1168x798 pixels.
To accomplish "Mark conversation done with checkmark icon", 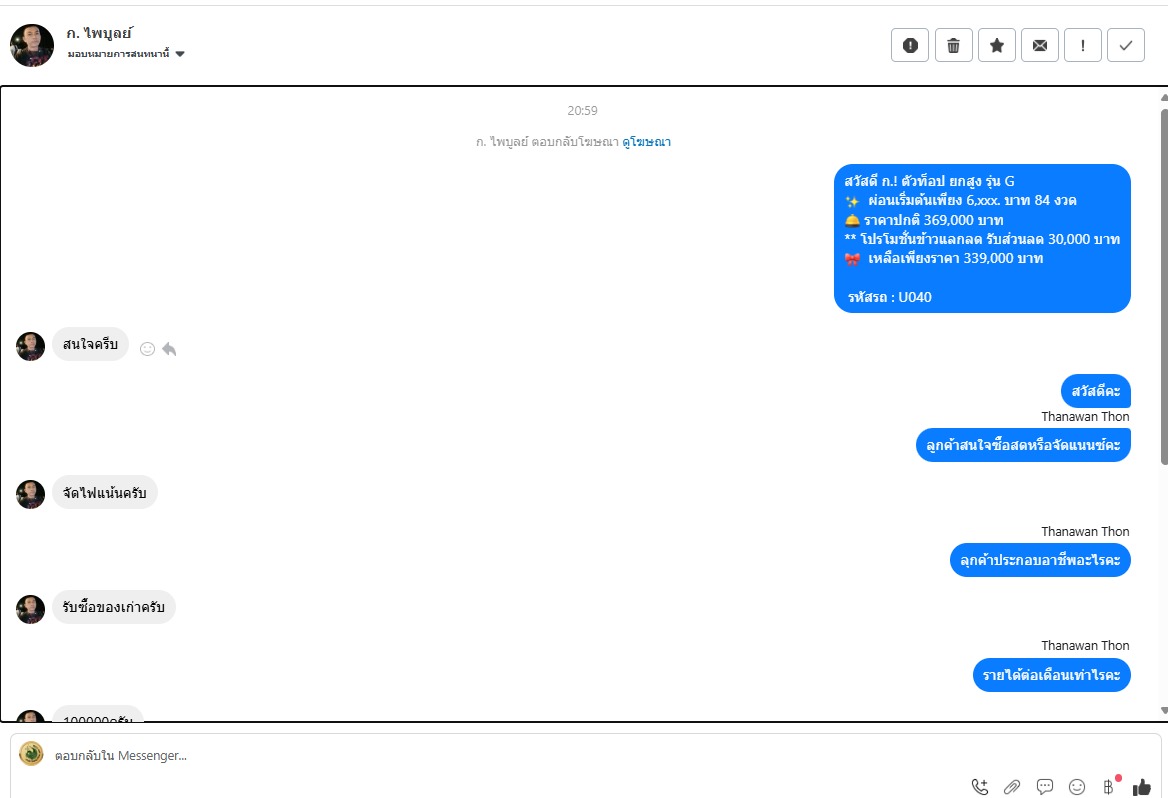I will (1126, 45).
